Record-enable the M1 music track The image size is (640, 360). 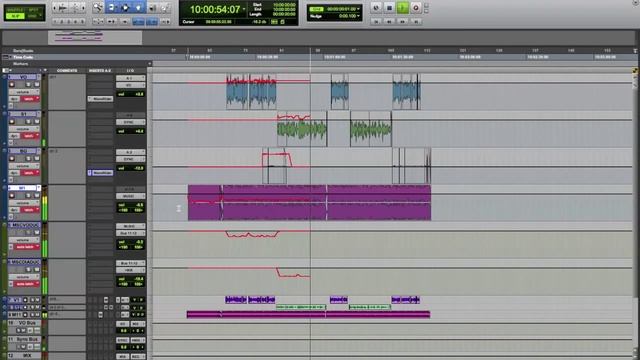tap(12, 196)
